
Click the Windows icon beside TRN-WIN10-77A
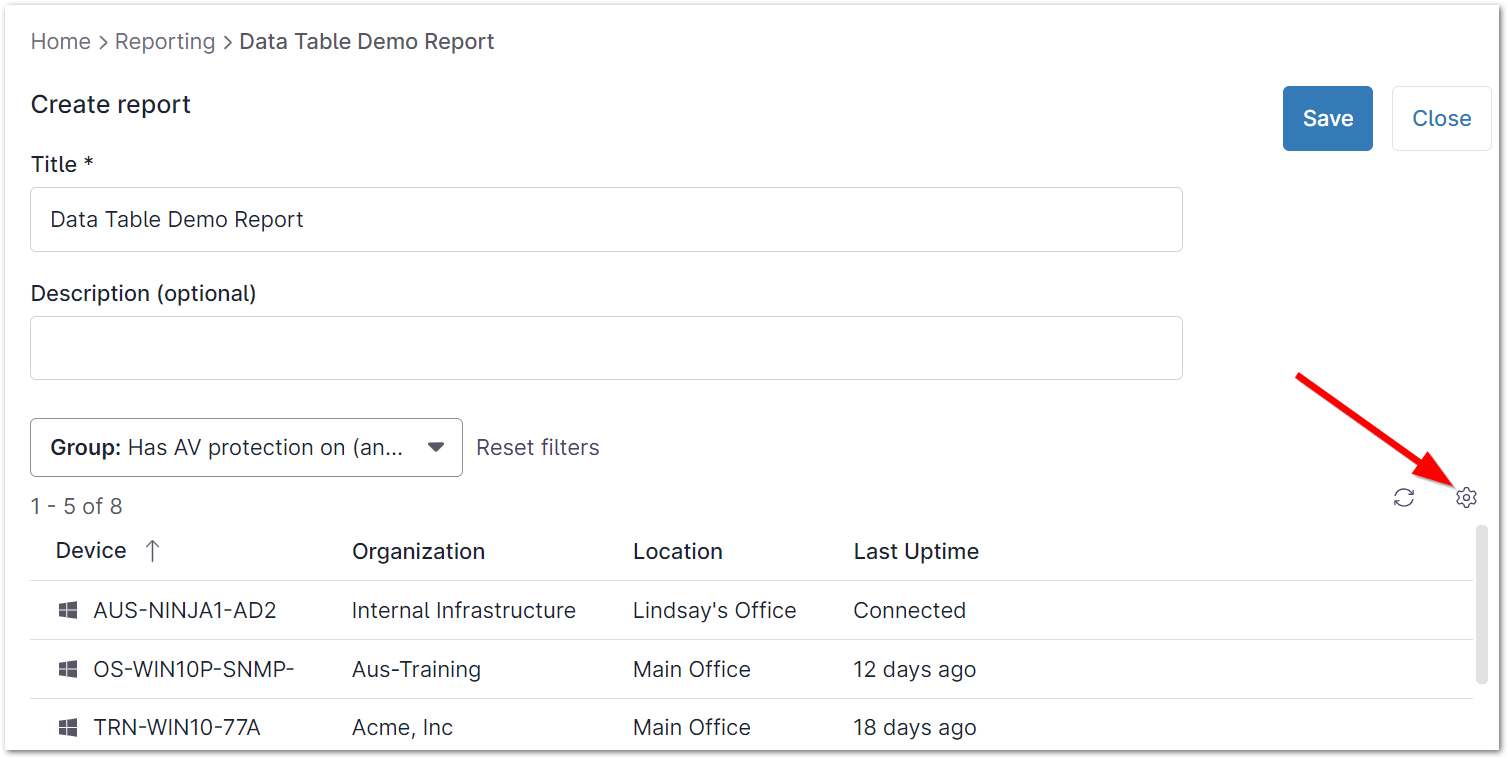pos(67,727)
